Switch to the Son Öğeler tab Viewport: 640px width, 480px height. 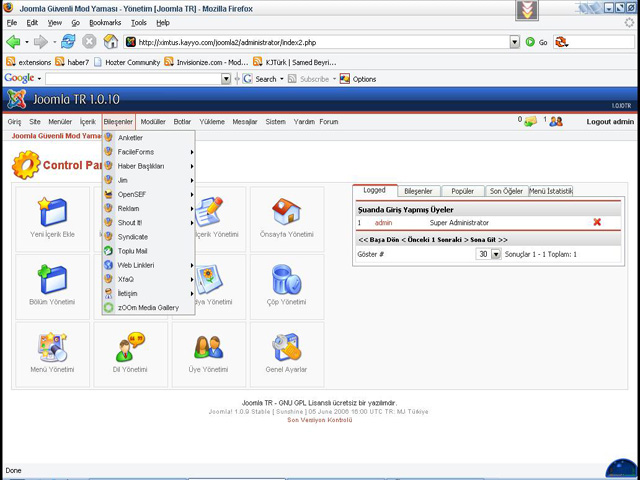[x=506, y=191]
